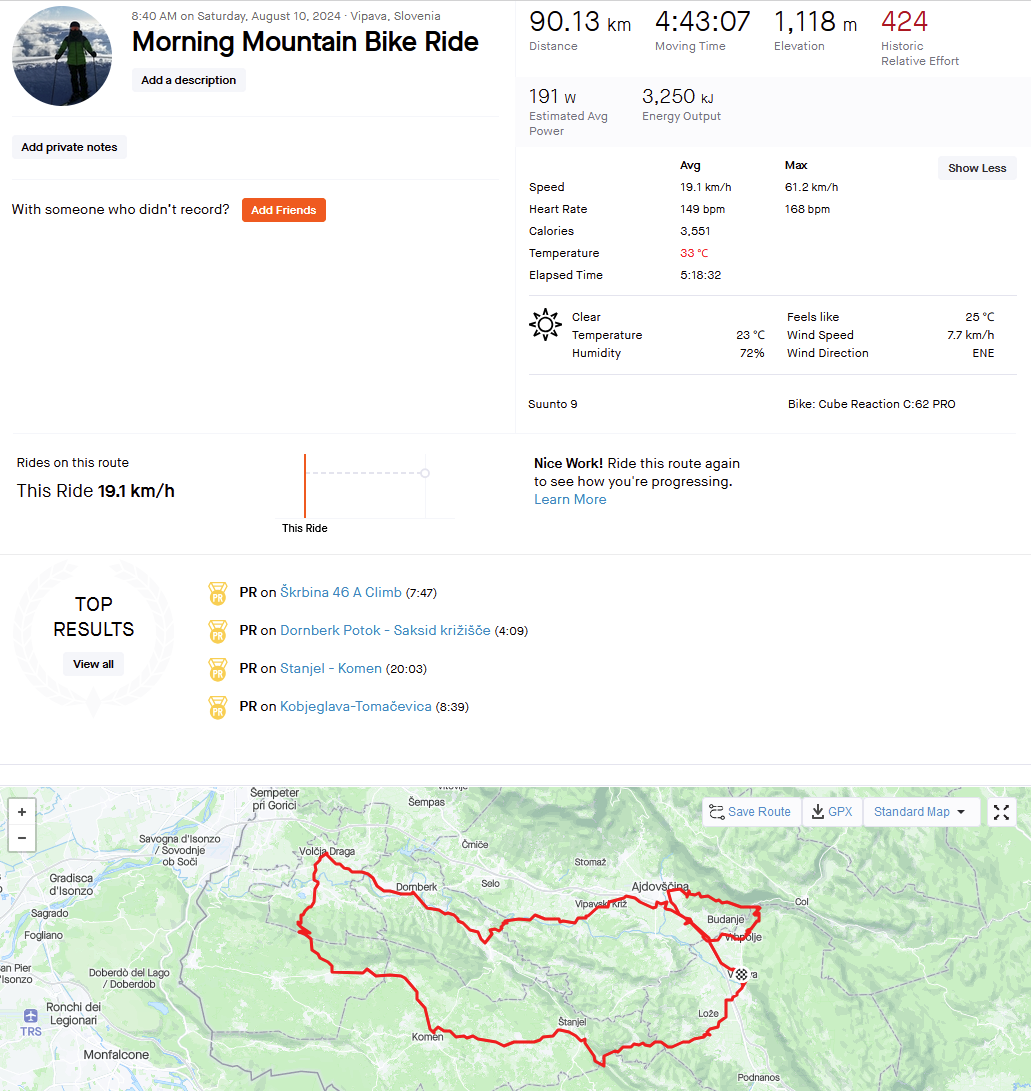This screenshot has height=1091, width=1031.
Task: Zoom out on the map with minus button
Action: click(x=22, y=838)
